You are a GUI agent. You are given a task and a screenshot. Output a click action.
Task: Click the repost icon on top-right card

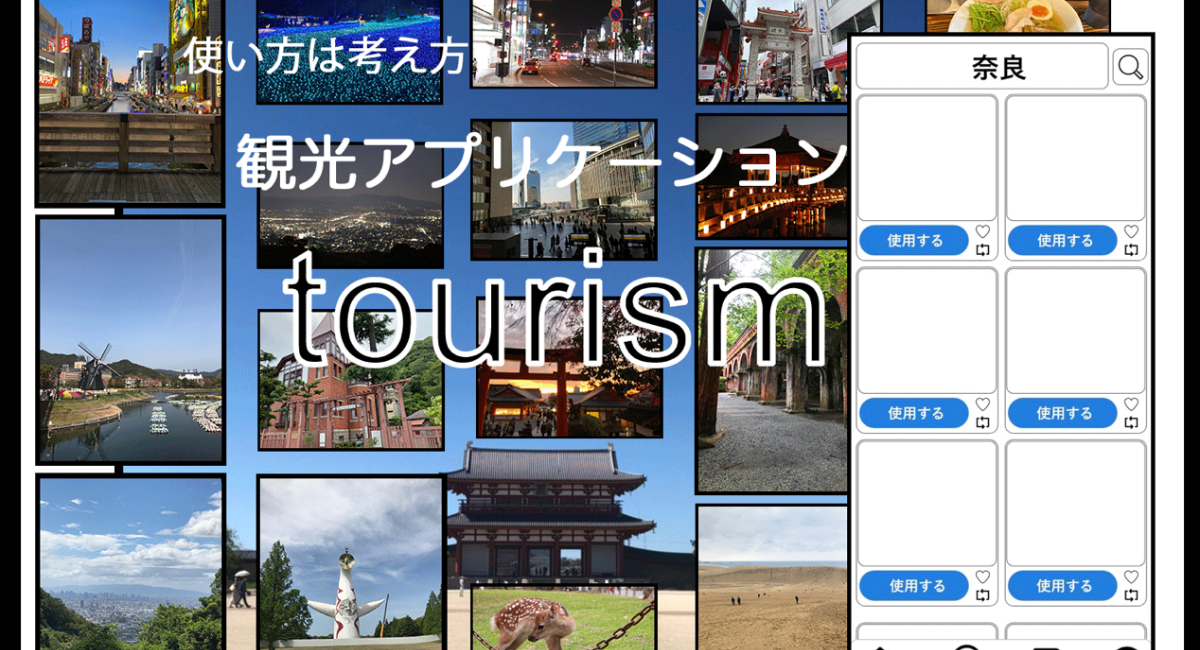tap(1131, 250)
